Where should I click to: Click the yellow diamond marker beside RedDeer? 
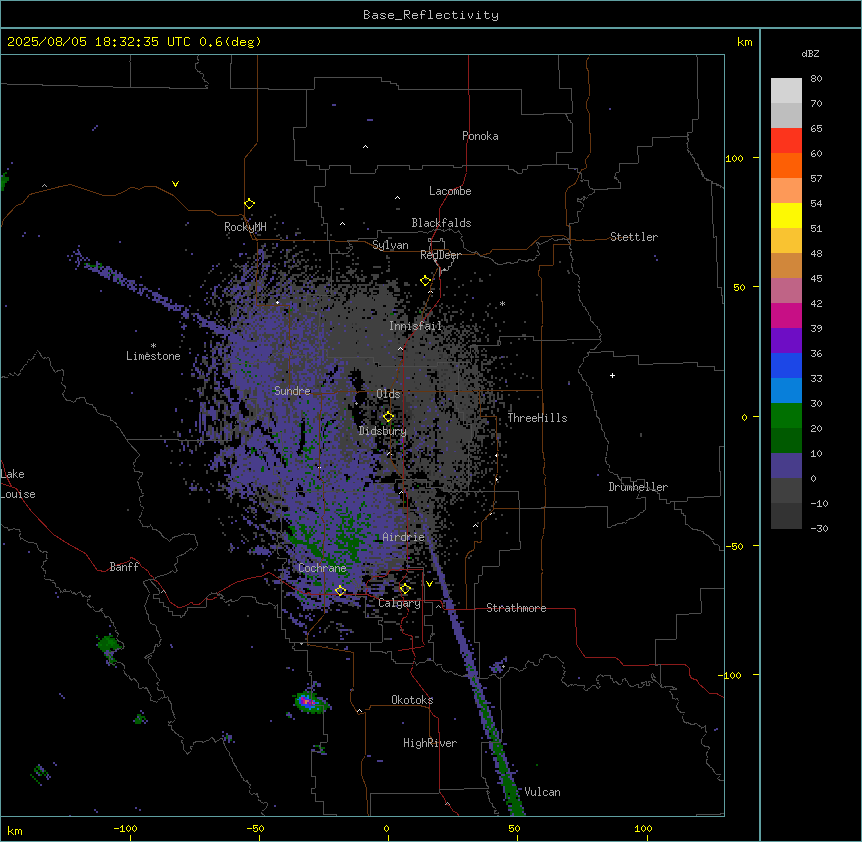426,281
